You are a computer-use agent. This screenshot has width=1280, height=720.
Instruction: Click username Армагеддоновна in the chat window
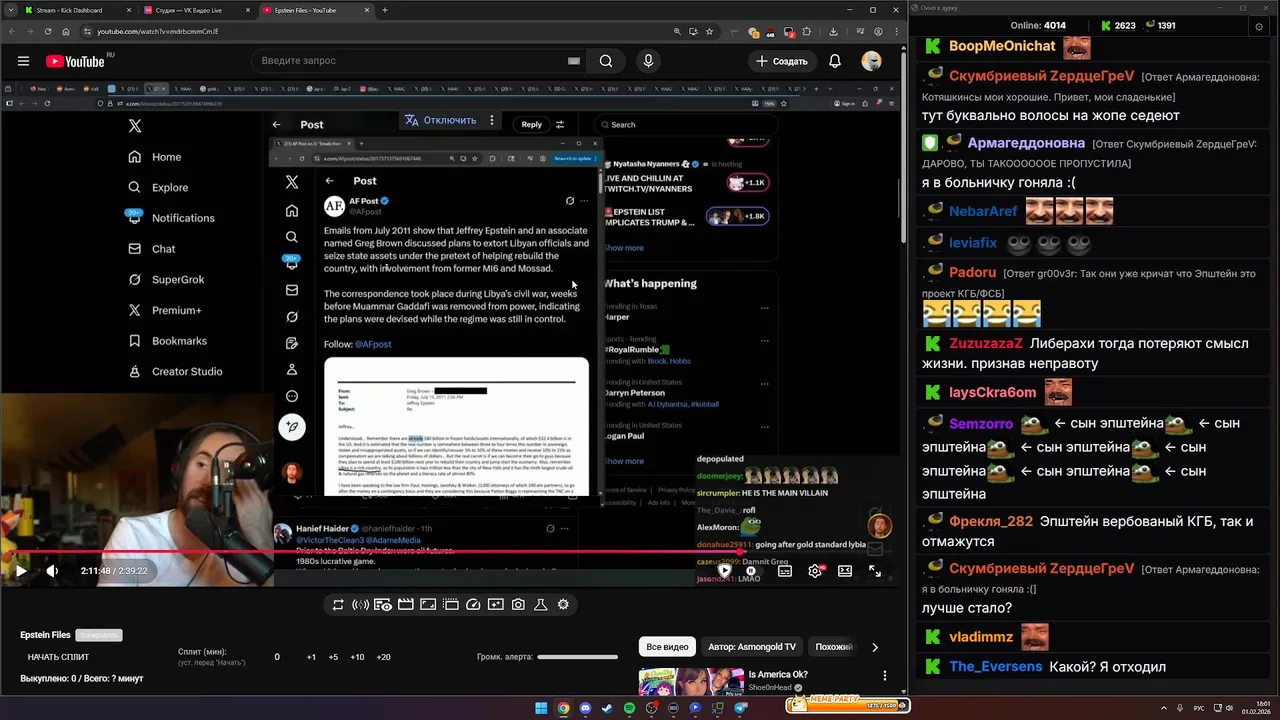1026,143
